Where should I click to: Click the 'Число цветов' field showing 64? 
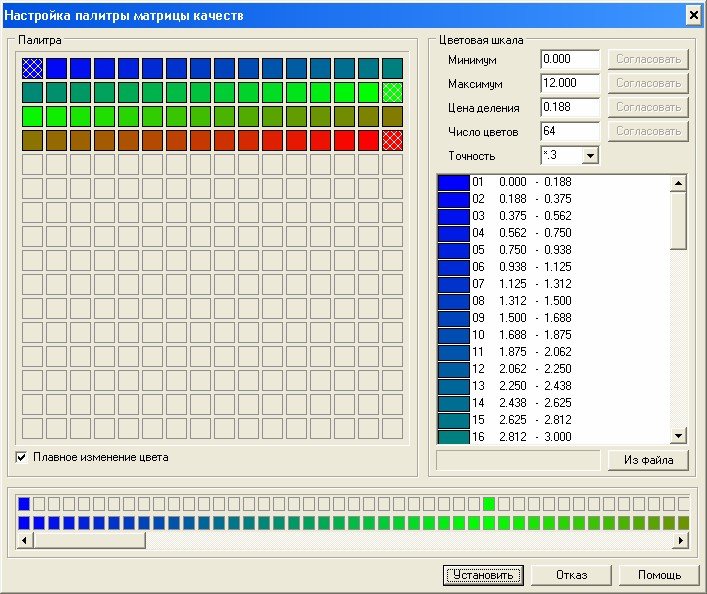(x=569, y=131)
